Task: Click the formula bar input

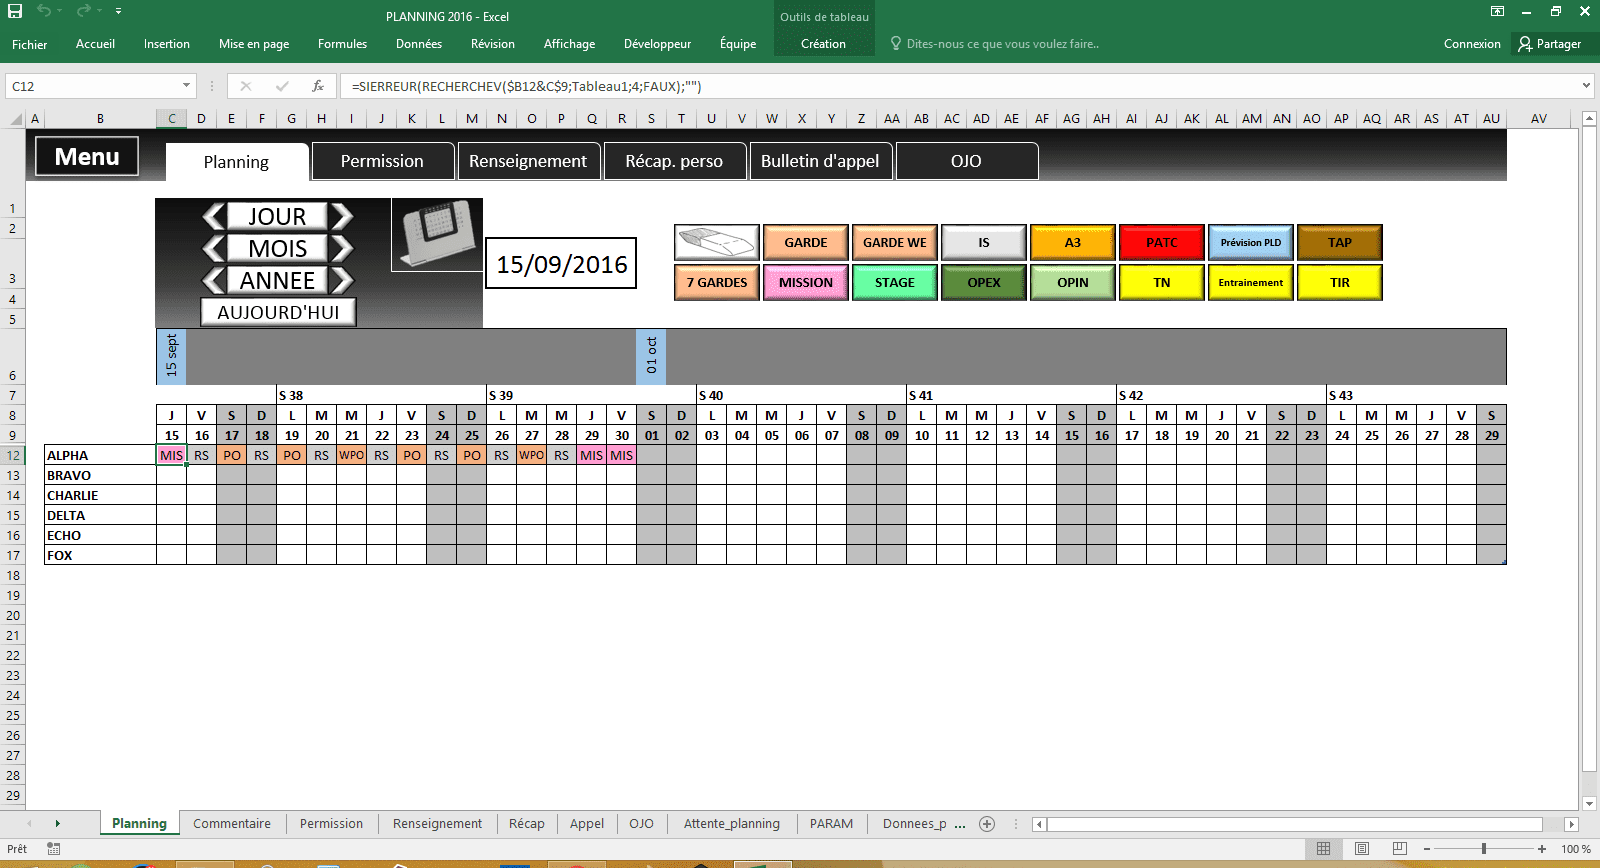Action: (x=960, y=86)
